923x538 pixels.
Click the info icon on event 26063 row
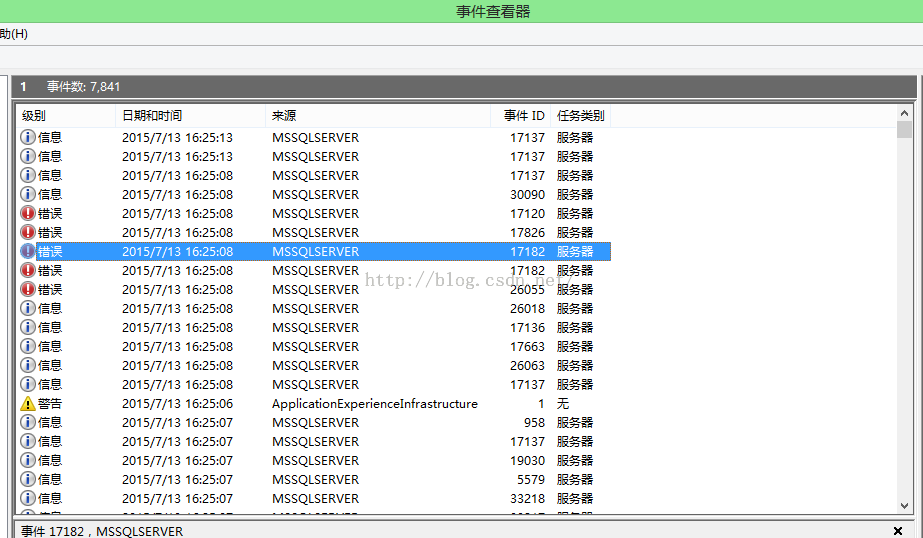[x=28, y=365]
